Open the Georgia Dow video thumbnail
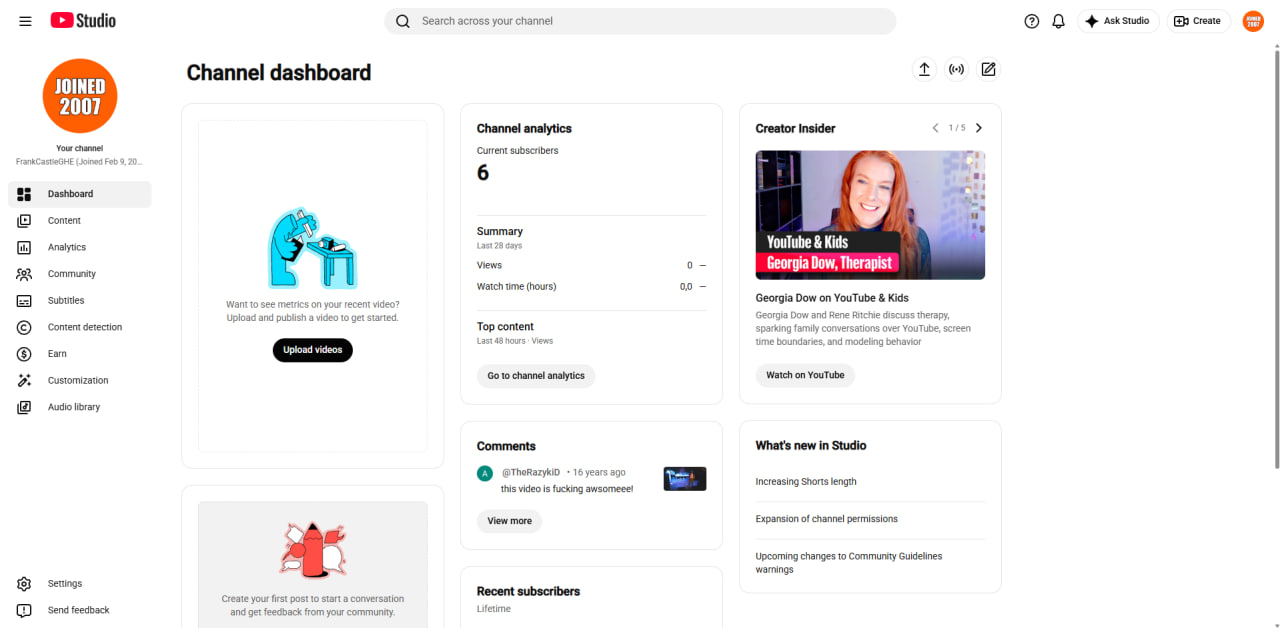Screen dimensions: 1280x628 click(x=870, y=215)
